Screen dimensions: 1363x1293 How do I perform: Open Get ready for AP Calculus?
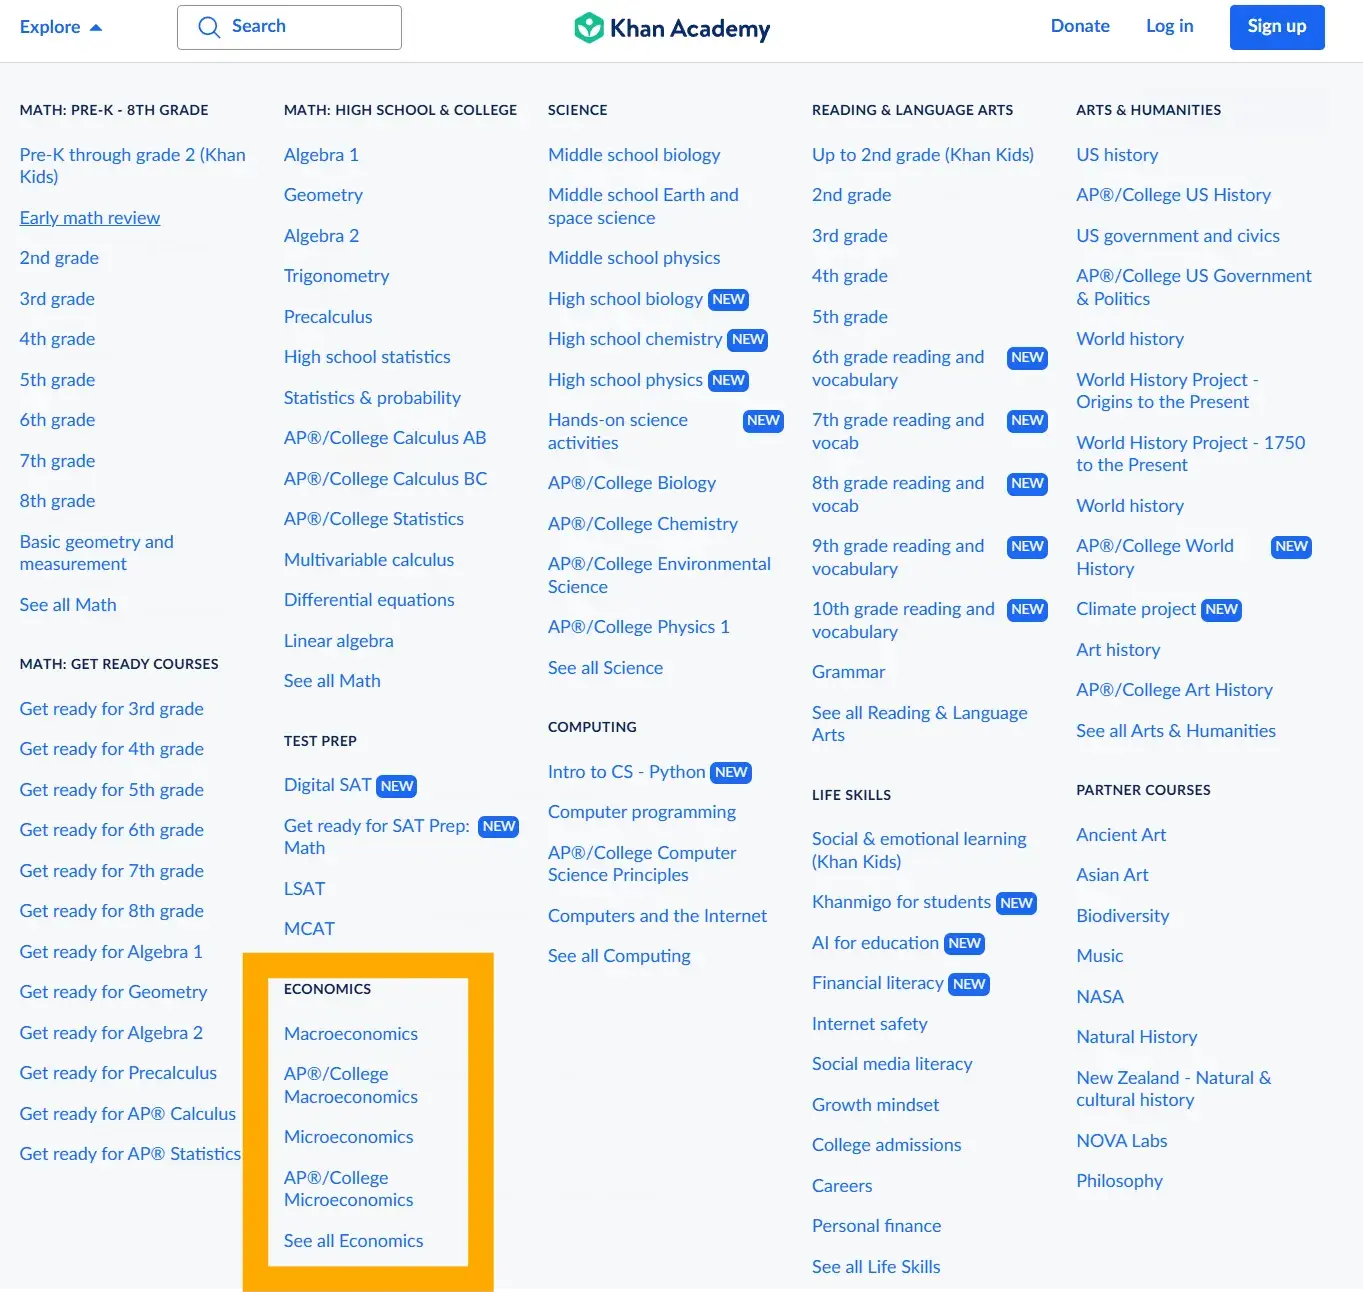coord(128,1114)
